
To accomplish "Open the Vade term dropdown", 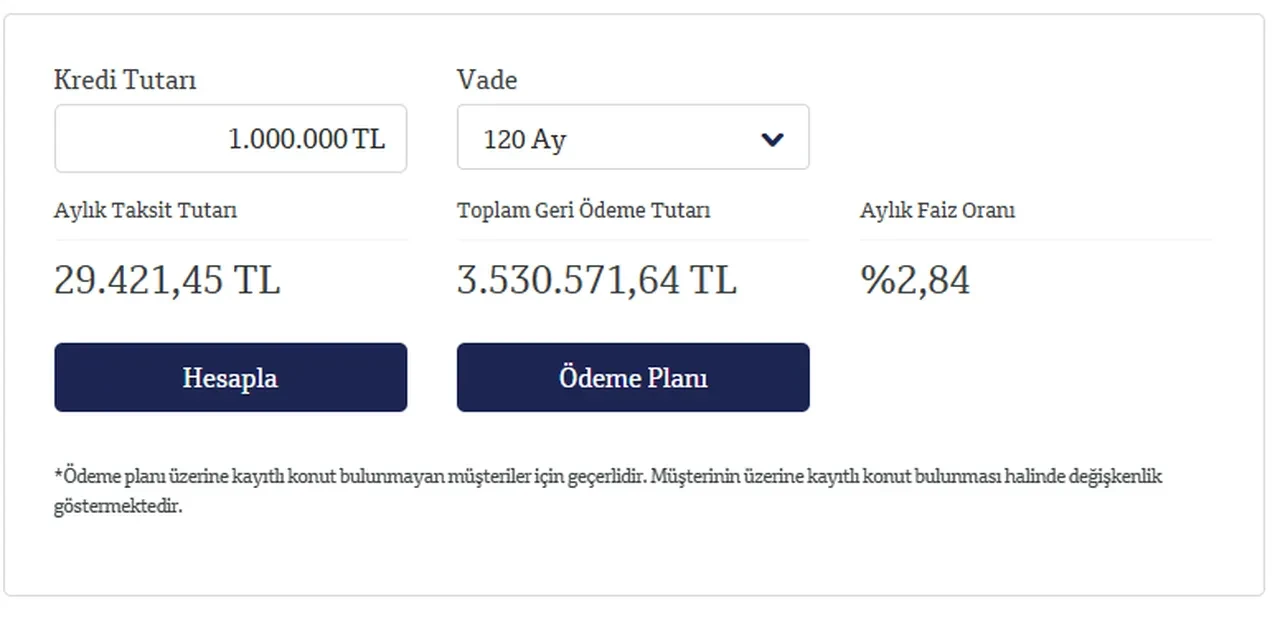I will [632, 138].
